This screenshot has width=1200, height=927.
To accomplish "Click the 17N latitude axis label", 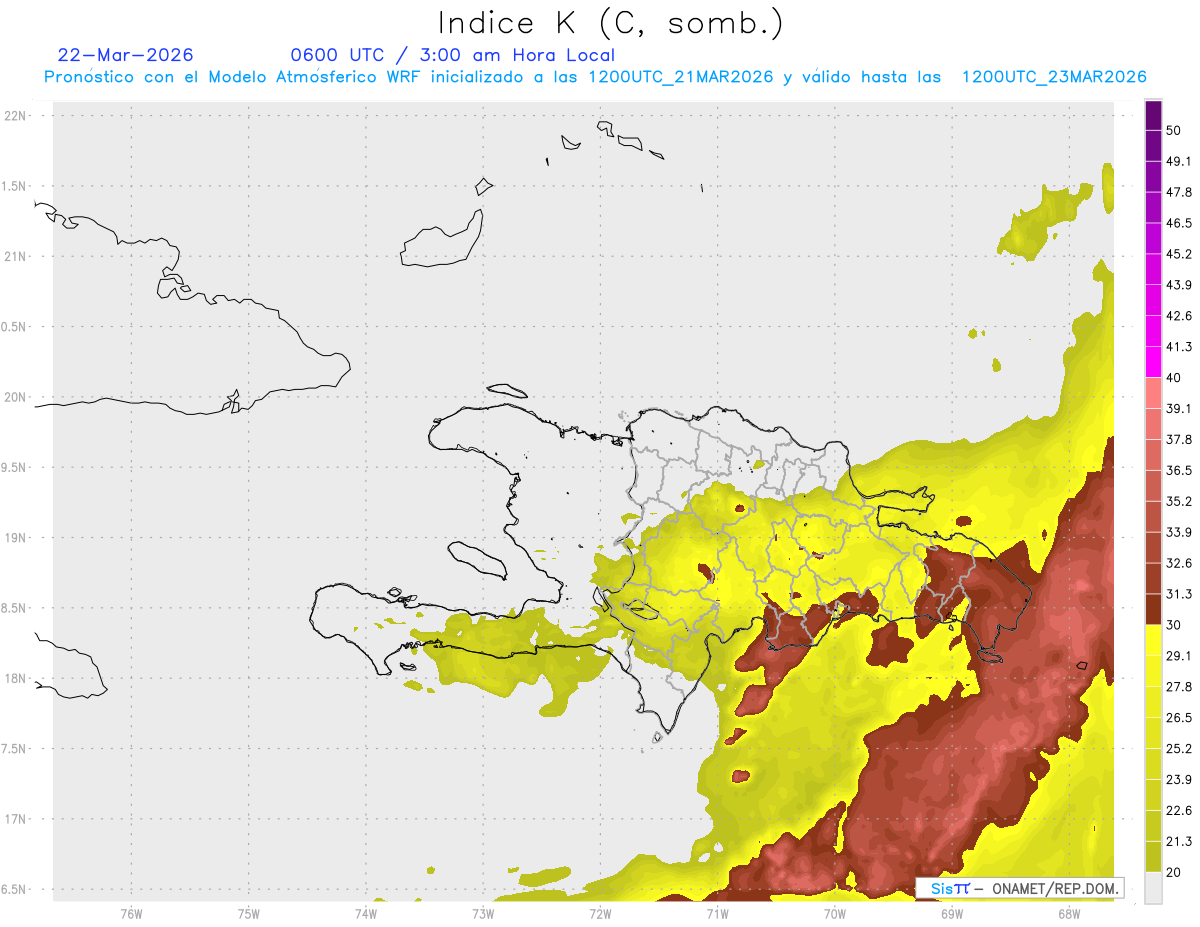I will [x=16, y=819].
